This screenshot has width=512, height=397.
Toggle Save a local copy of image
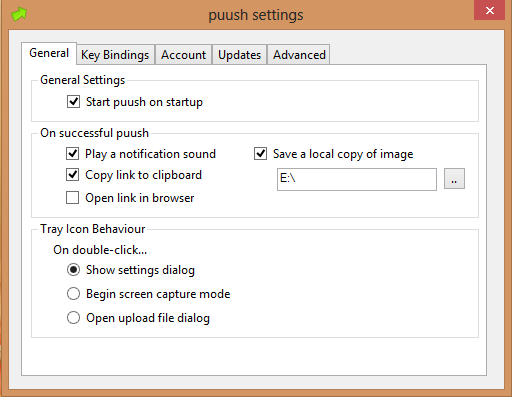[x=260, y=154]
